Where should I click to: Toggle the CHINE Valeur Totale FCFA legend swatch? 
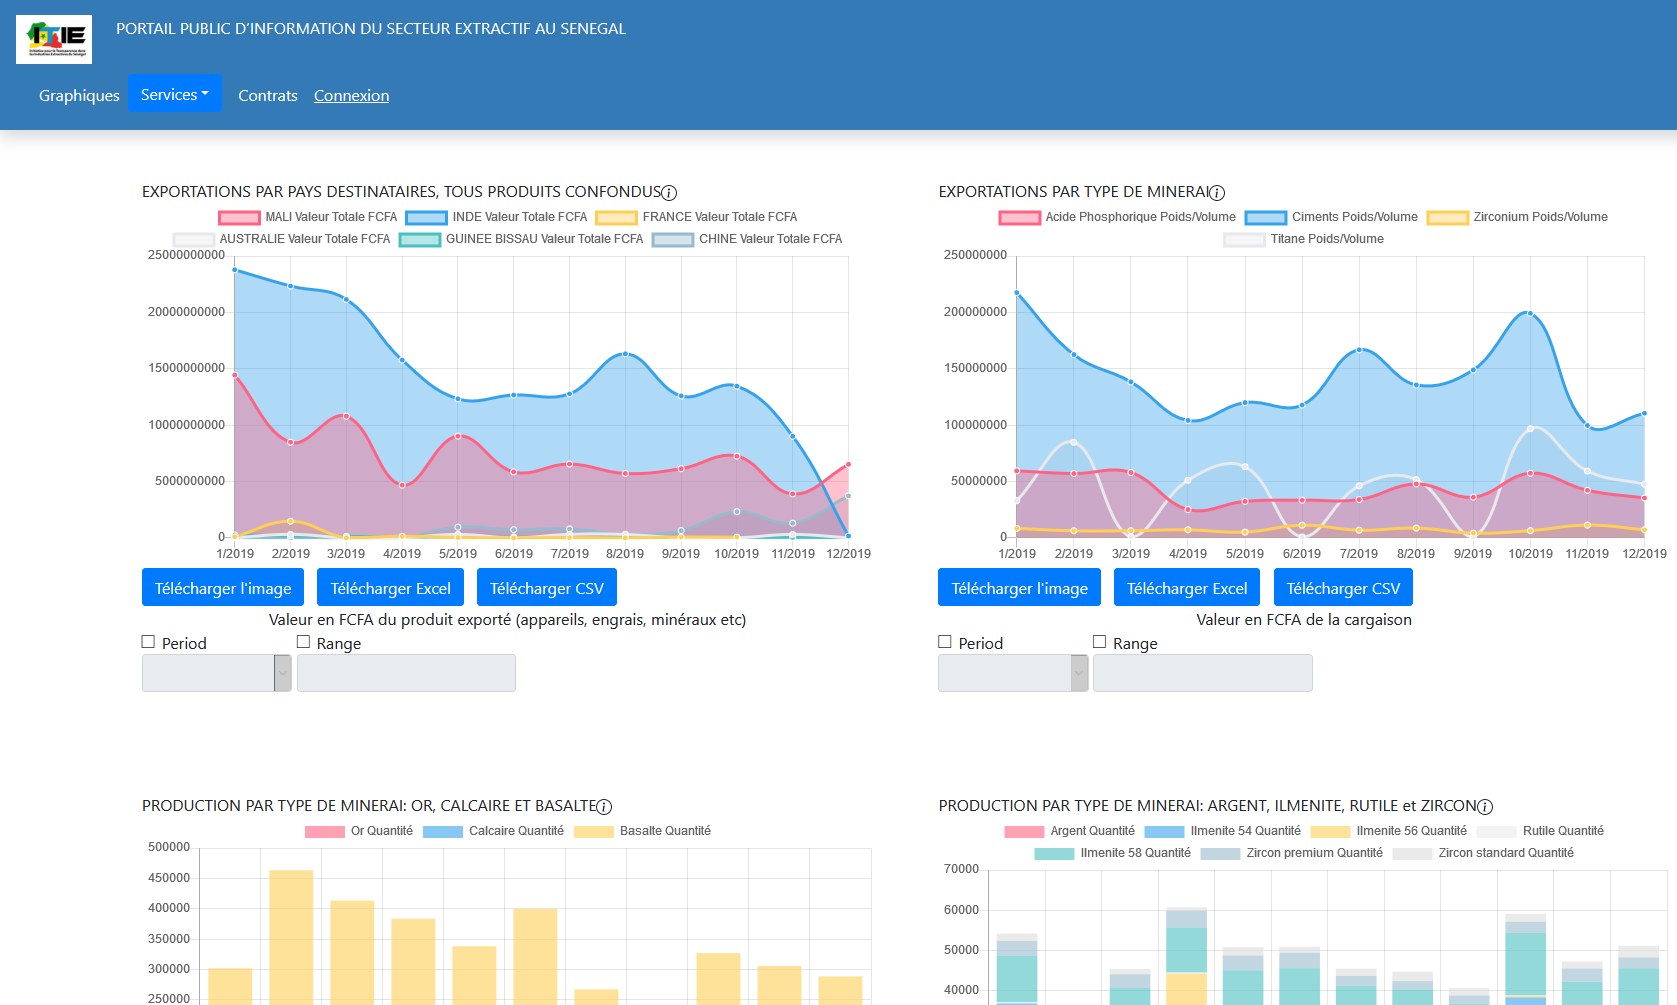coord(672,239)
